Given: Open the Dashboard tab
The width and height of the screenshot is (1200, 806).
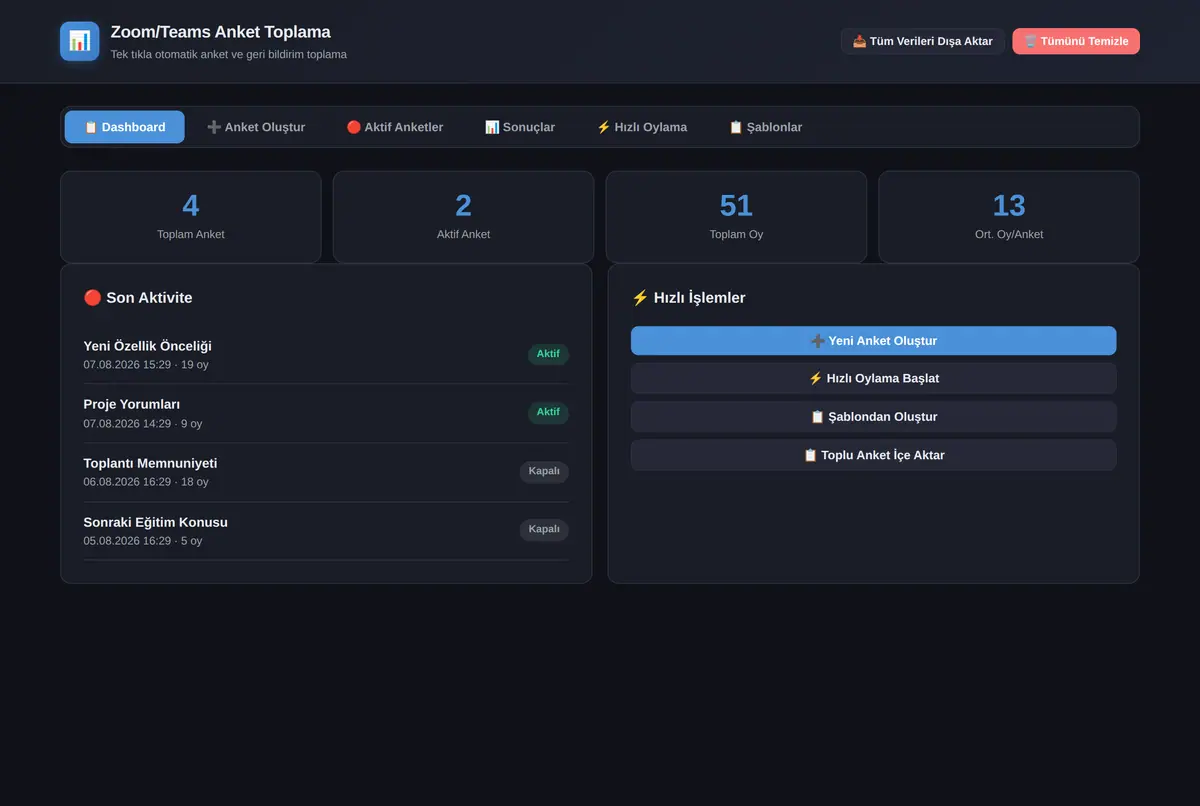Looking at the screenshot, I should (x=125, y=127).
